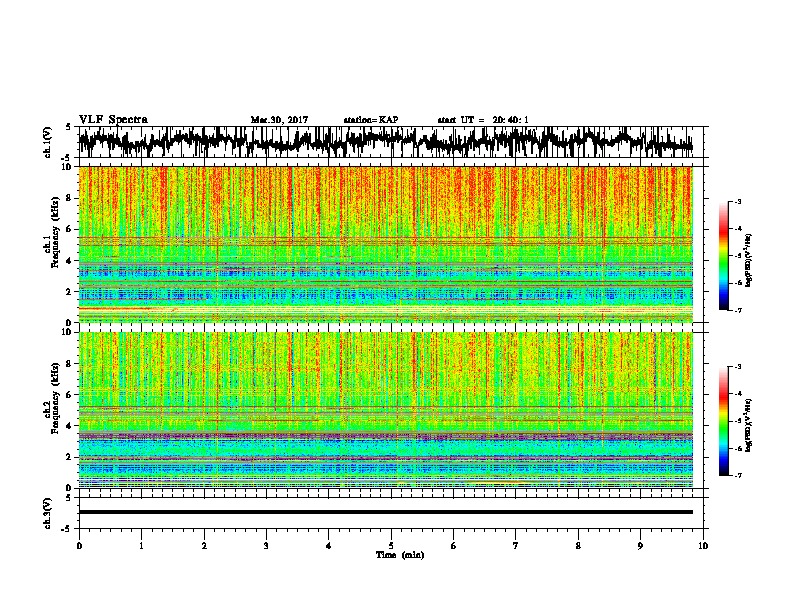Click the time axis tick label "8"
Screen dimensions: 792x612
tap(578, 546)
